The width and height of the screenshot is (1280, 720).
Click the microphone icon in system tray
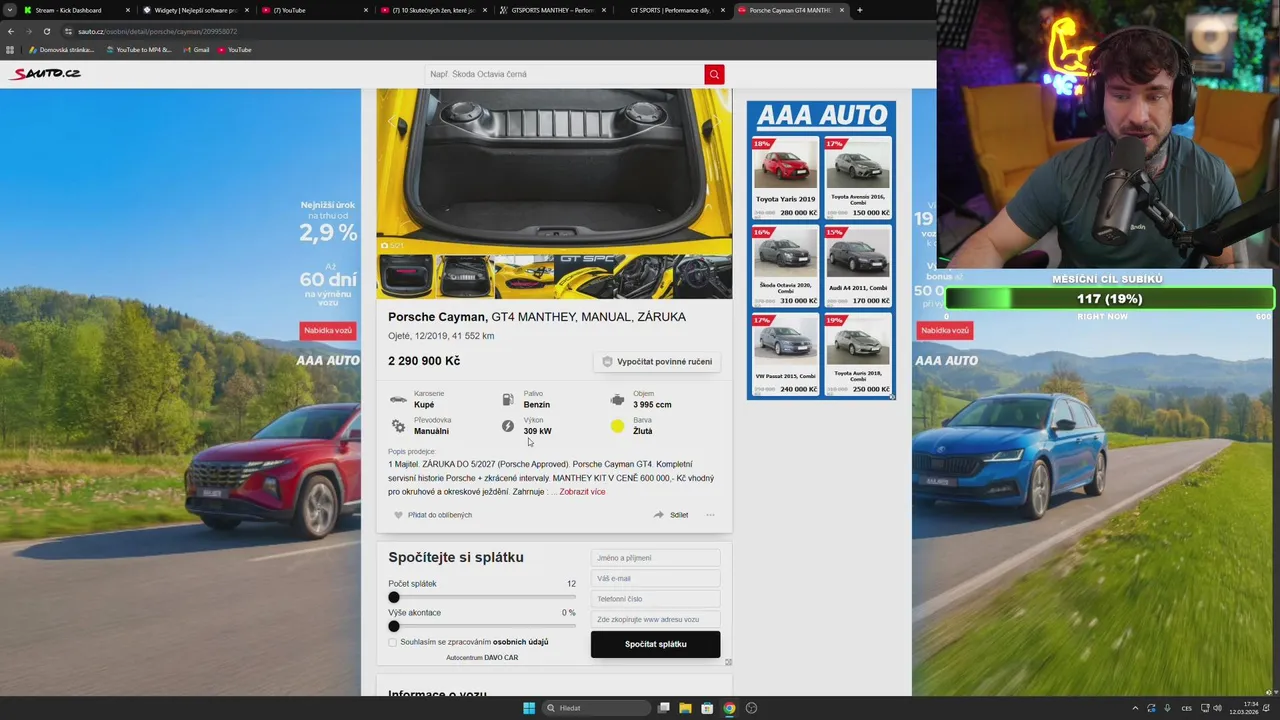tap(1168, 708)
